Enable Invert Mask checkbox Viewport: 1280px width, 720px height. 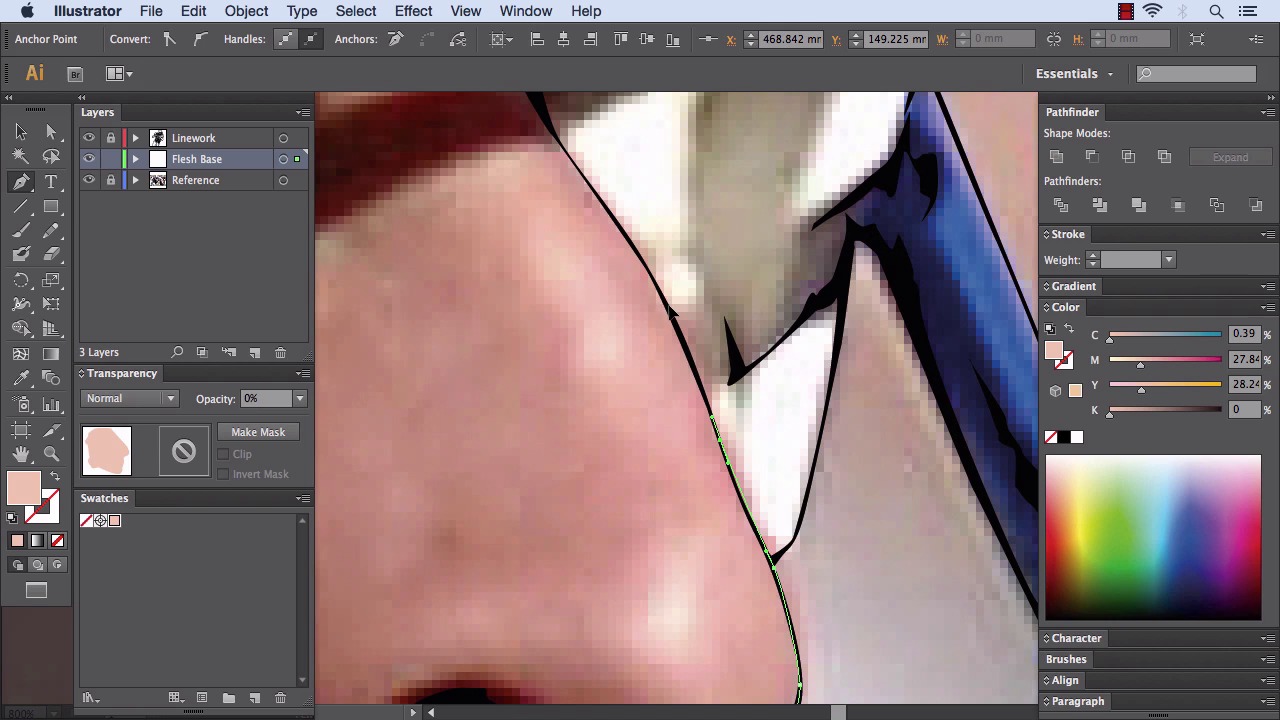[x=223, y=474]
